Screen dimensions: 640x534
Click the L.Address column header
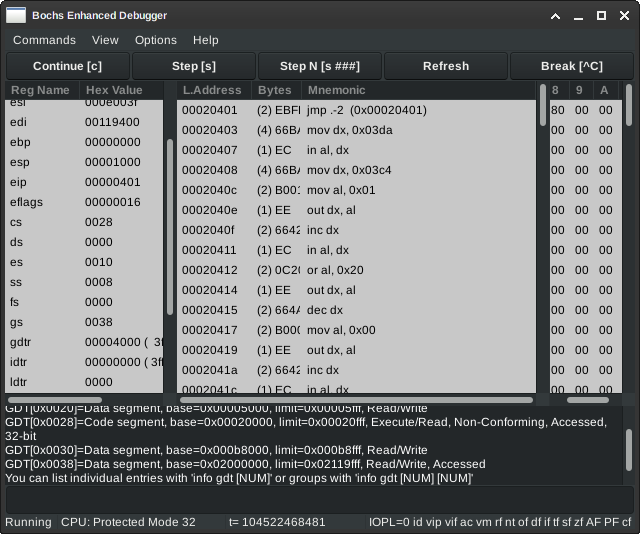click(x=215, y=90)
